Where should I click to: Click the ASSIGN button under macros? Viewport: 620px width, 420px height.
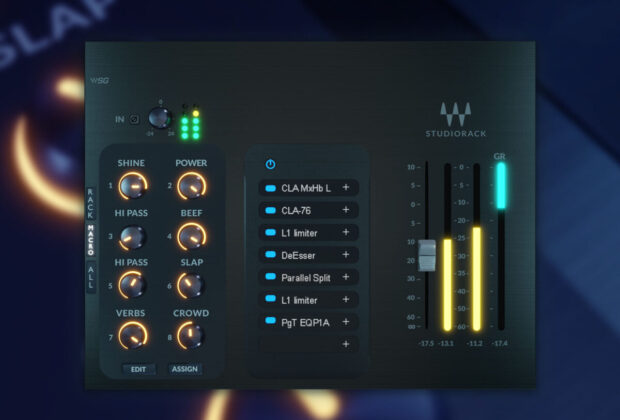pos(185,369)
